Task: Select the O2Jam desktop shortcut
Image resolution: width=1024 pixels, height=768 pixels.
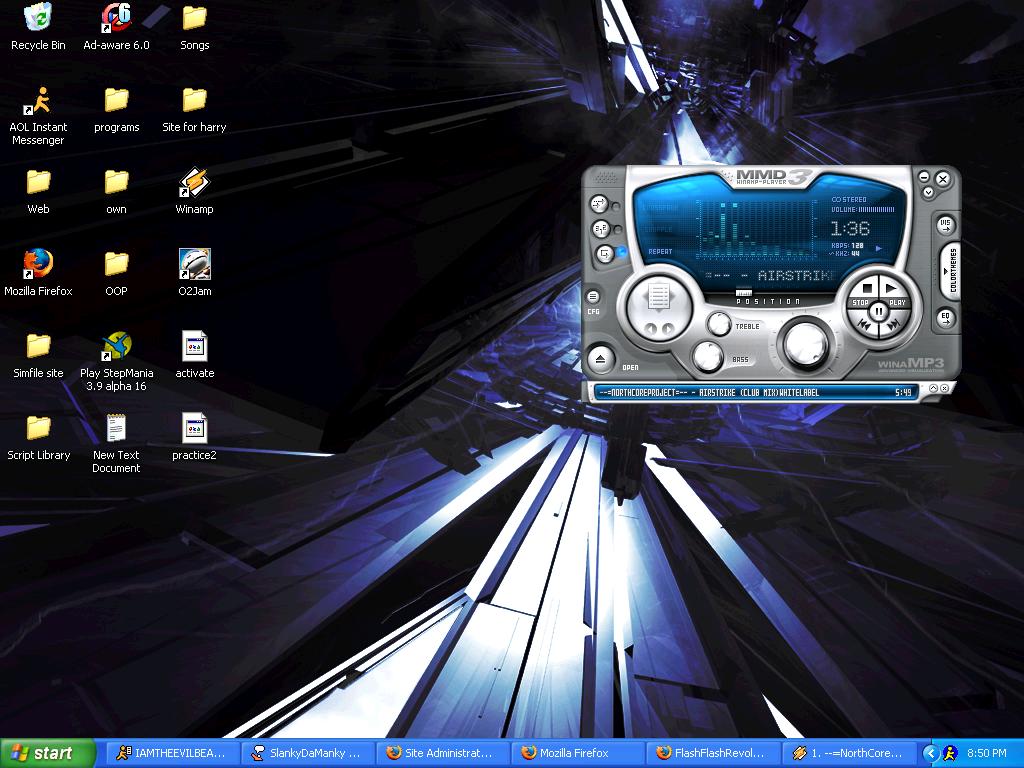Action: 195,272
